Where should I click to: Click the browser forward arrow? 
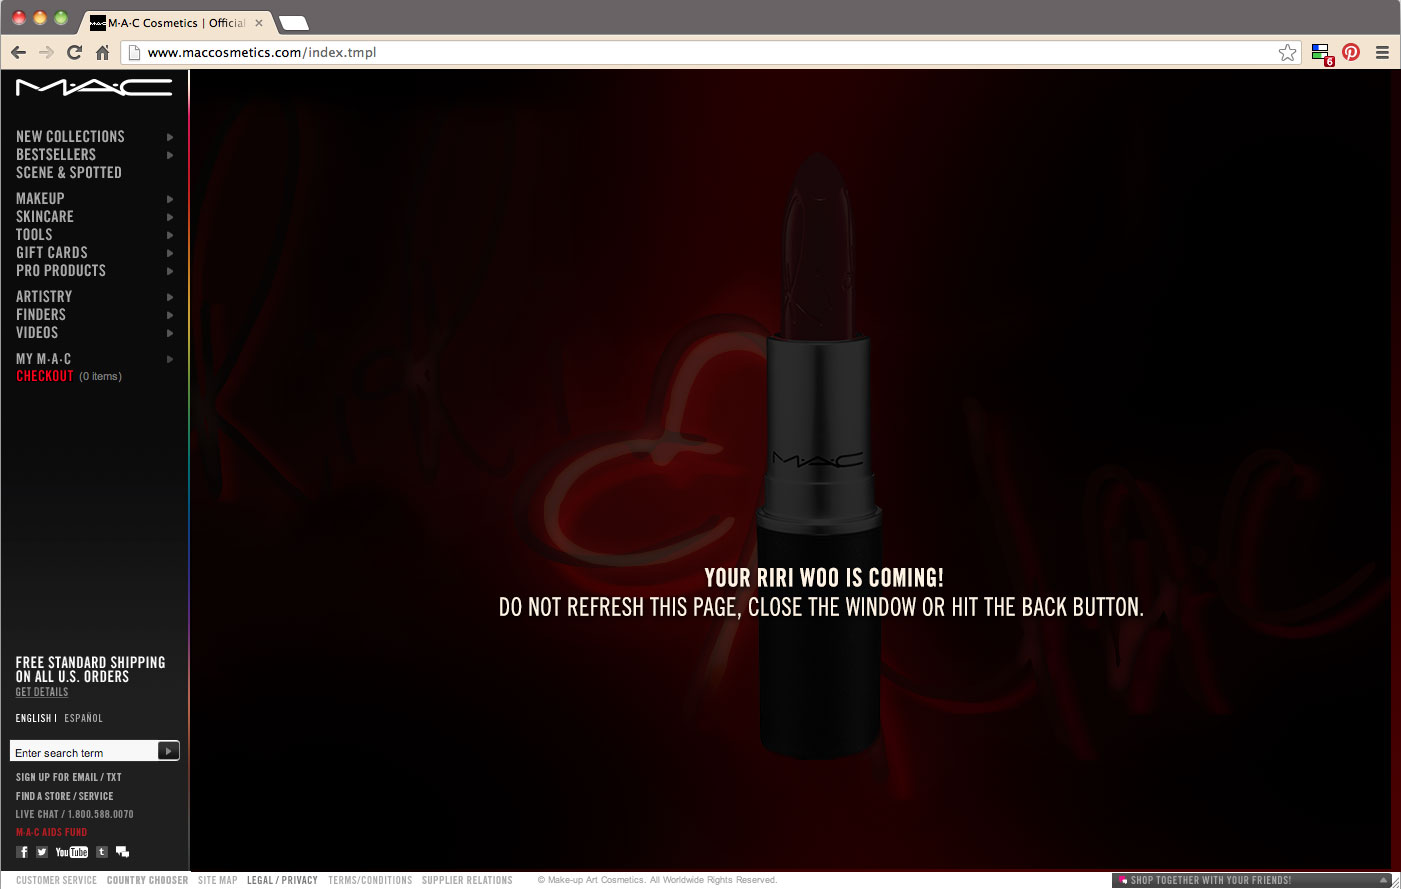click(46, 52)
